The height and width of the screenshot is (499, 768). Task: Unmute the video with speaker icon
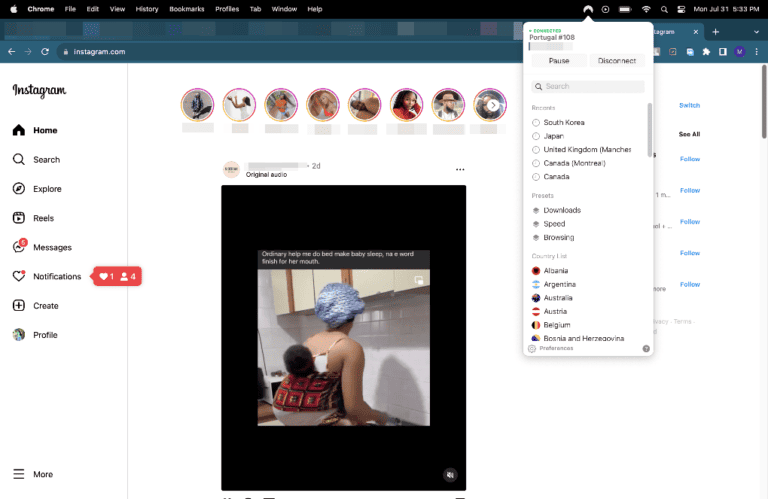[x=450, y=475]
